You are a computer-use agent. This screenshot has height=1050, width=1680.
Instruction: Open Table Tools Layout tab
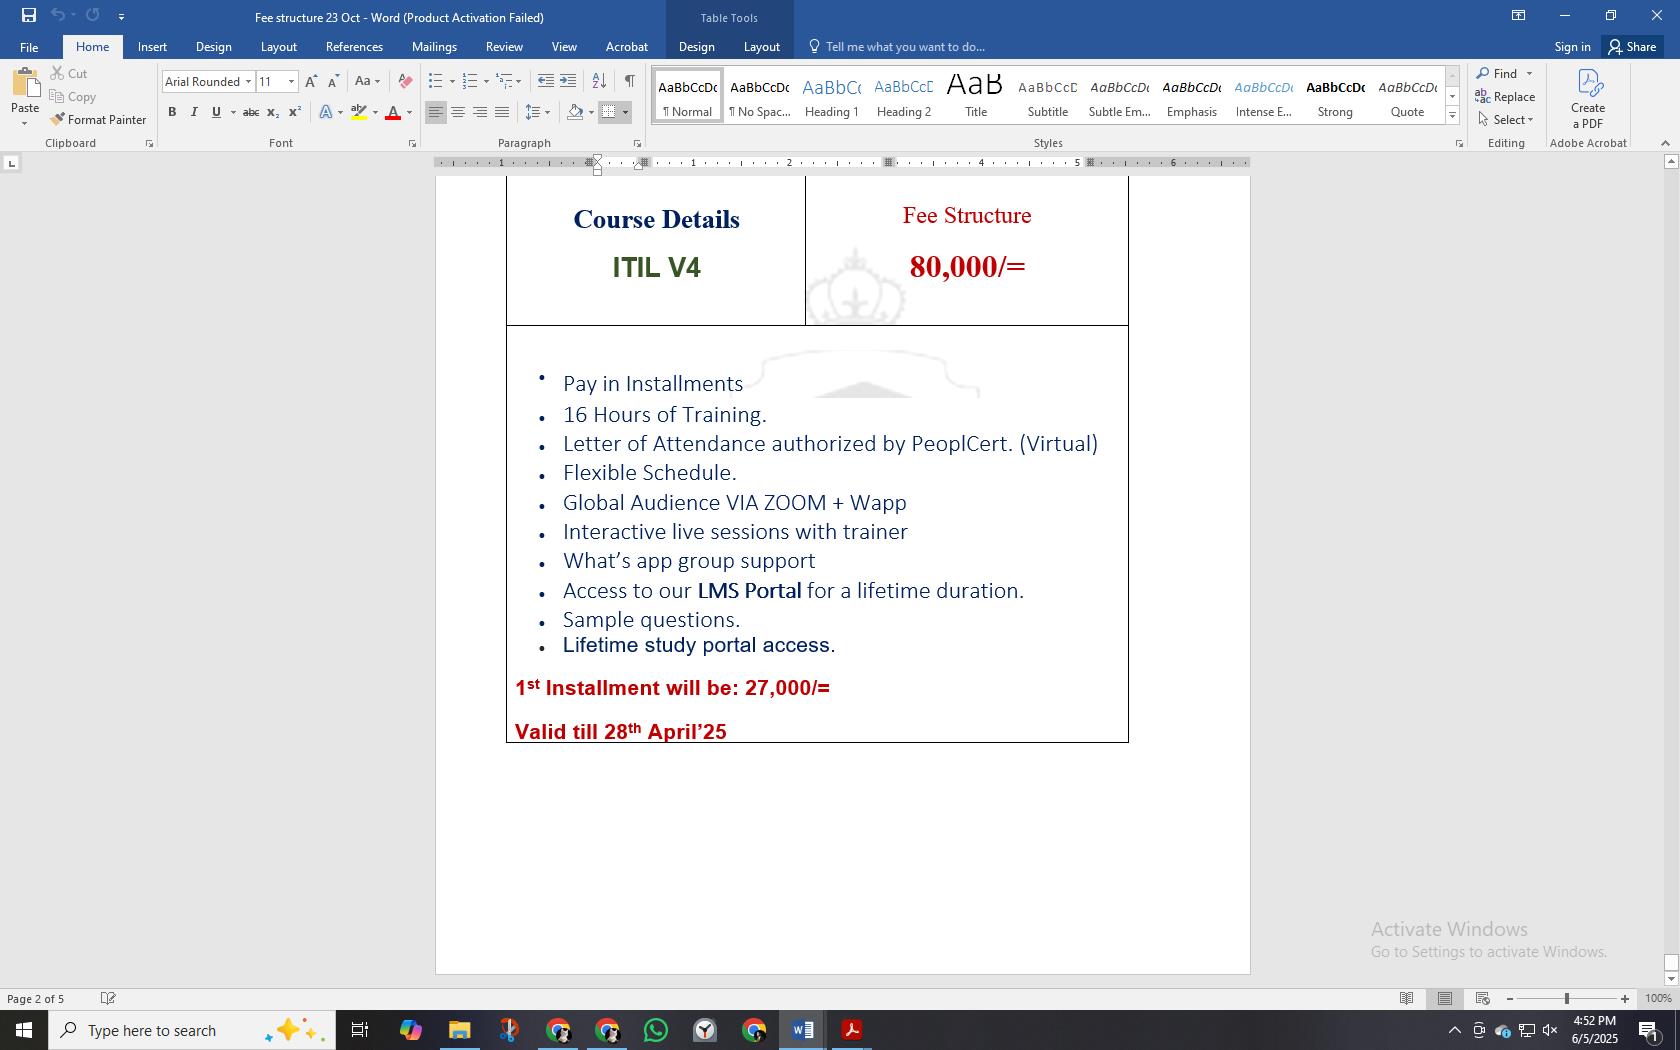coord(761,47)
